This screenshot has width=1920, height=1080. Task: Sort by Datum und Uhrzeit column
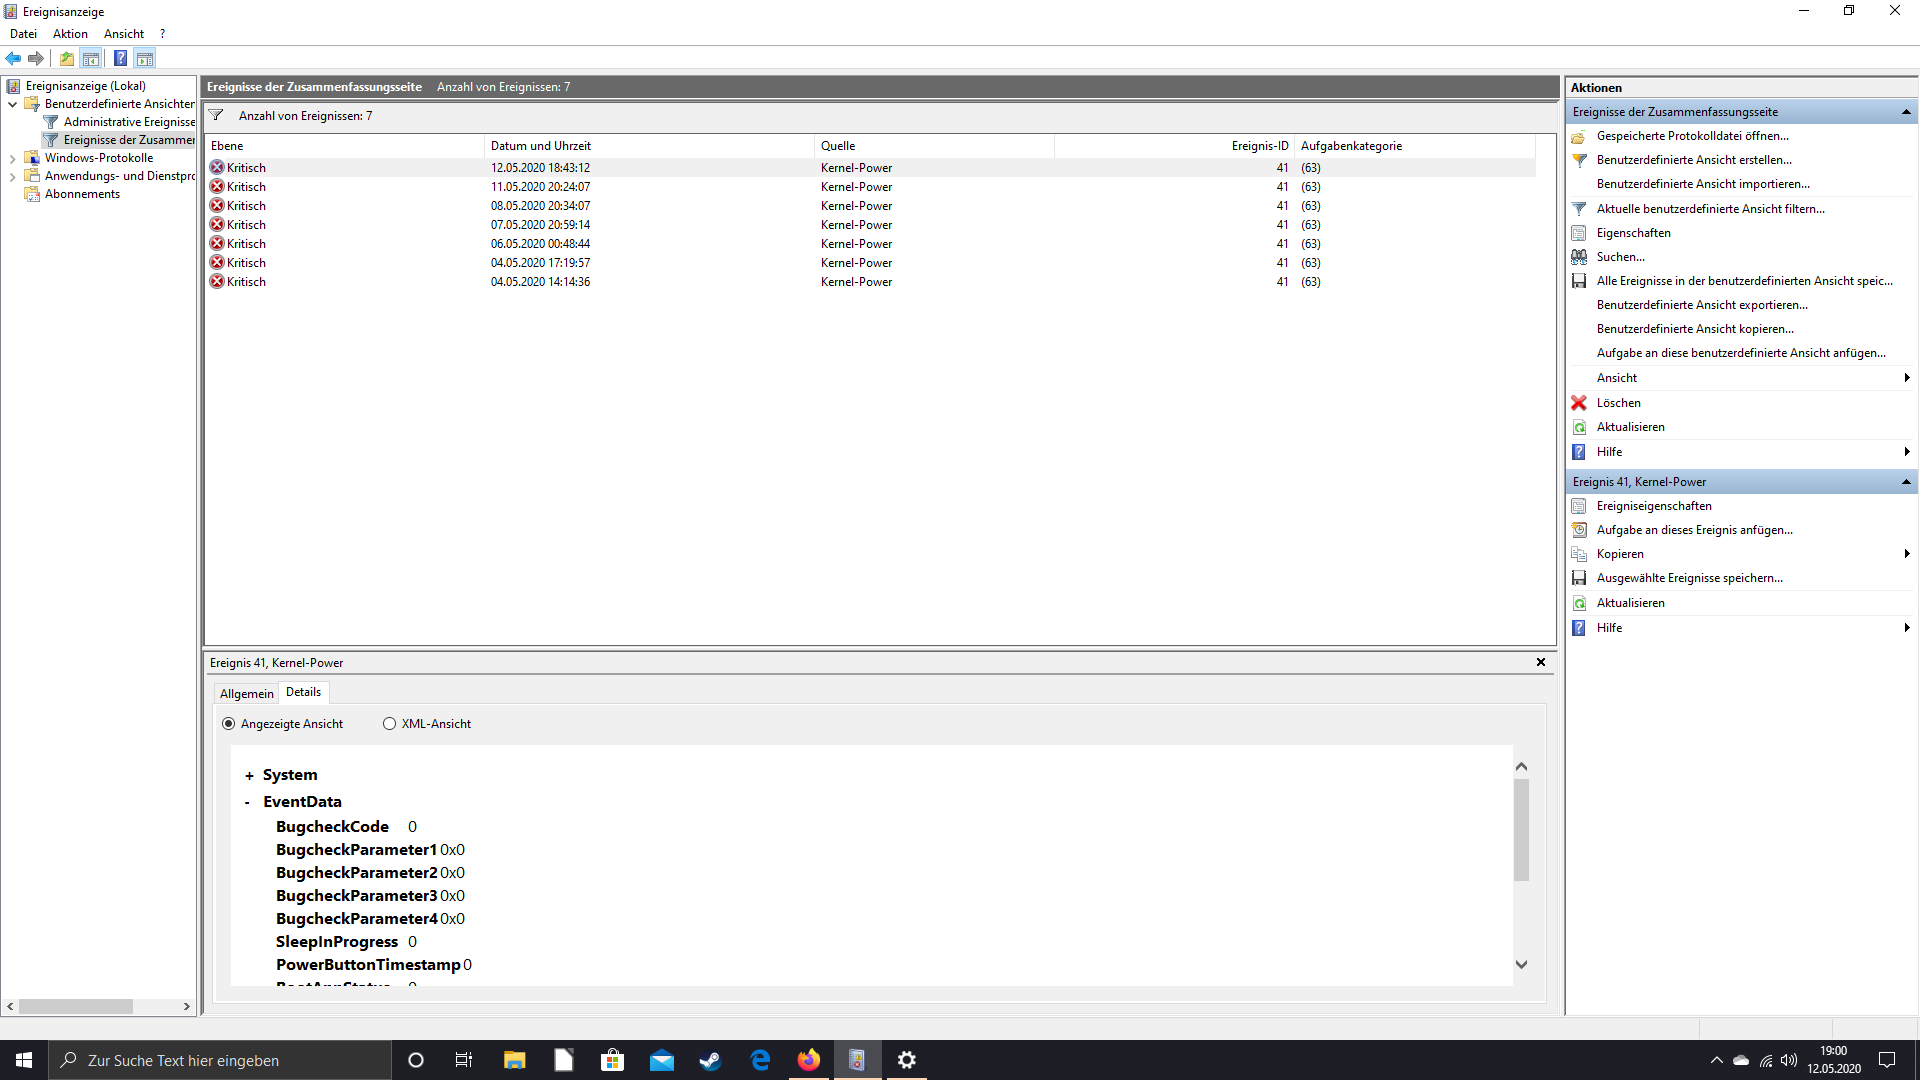pyautogui.click(x=650, y=146)
